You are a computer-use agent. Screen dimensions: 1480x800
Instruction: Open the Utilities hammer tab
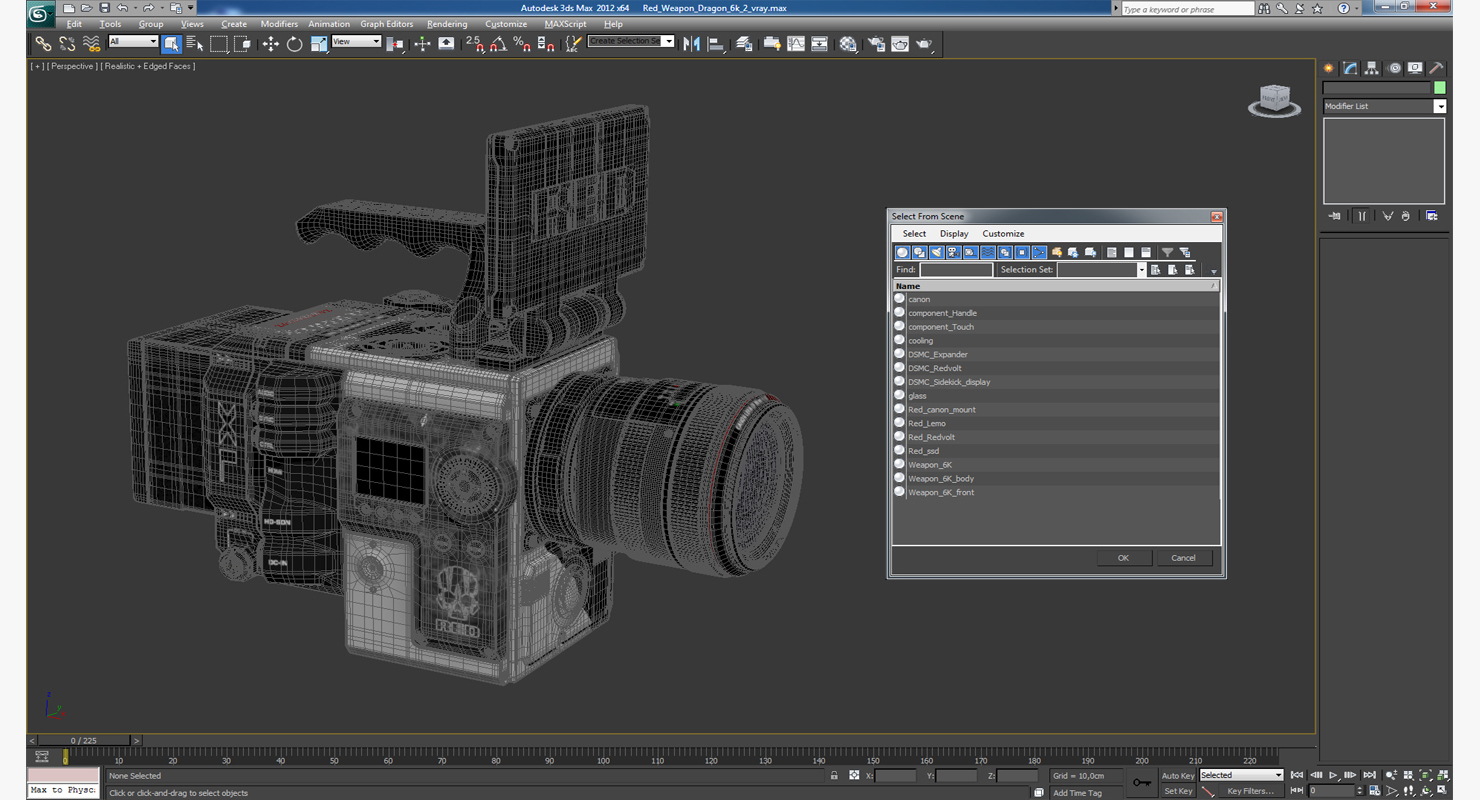point(1436,68)
